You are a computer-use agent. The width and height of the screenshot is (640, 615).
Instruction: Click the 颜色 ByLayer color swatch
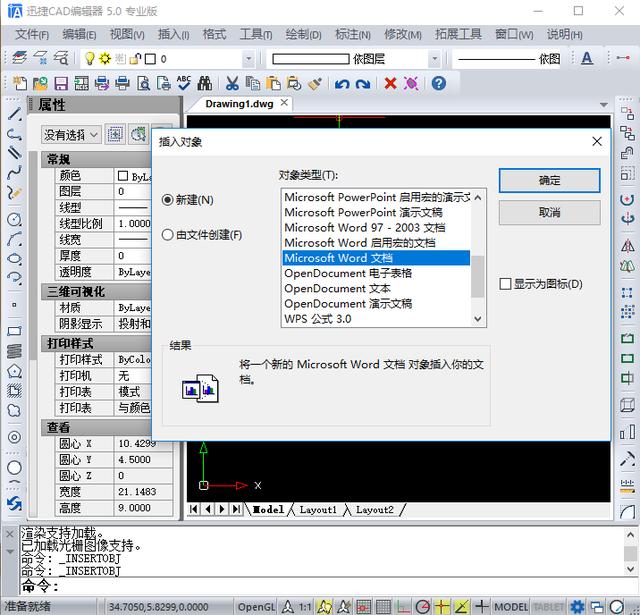click(123, 176)
